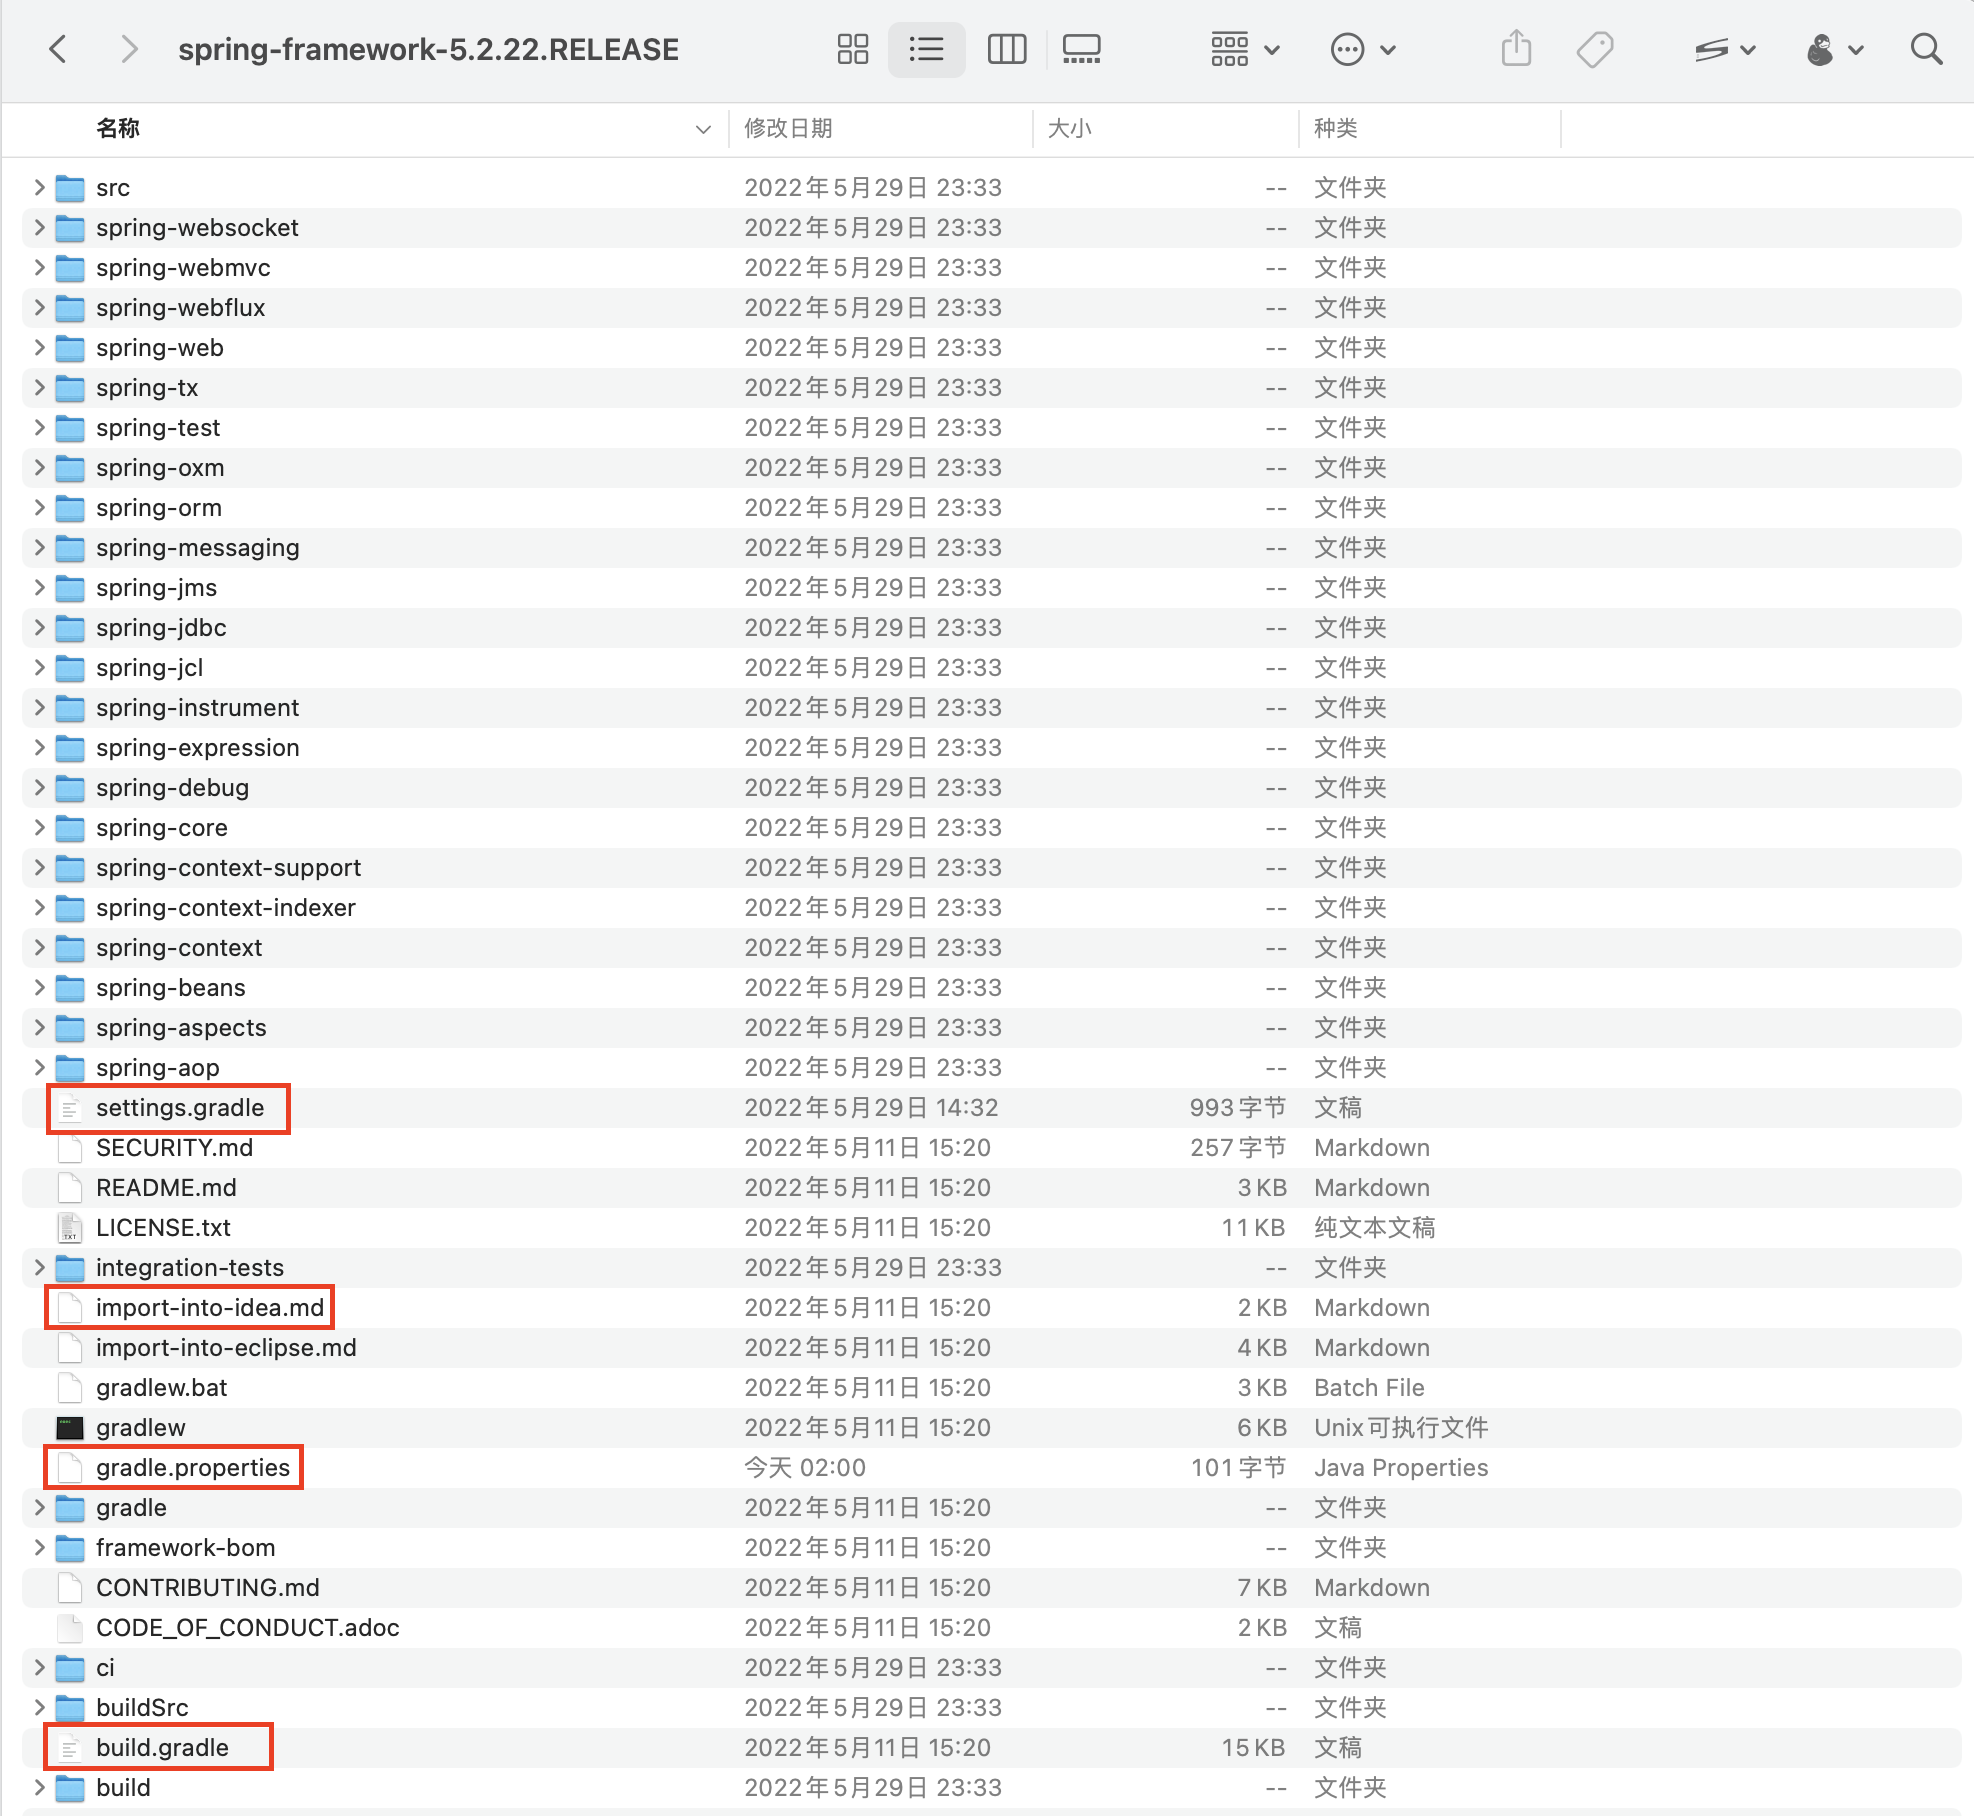1974x1816 pixels.
Task: Click the Share toolbar icon
Action: (x=1516, y=49)
